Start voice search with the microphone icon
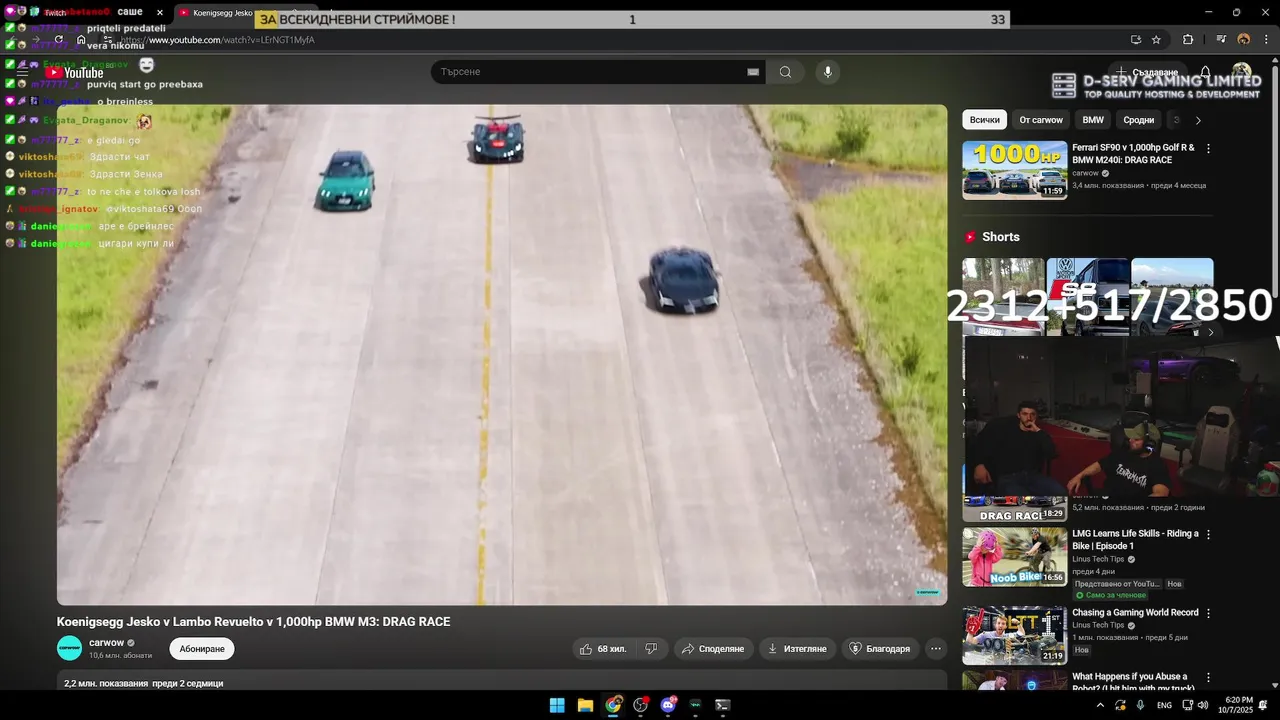This screenshot has width=1280, height=720. (827, 72)
